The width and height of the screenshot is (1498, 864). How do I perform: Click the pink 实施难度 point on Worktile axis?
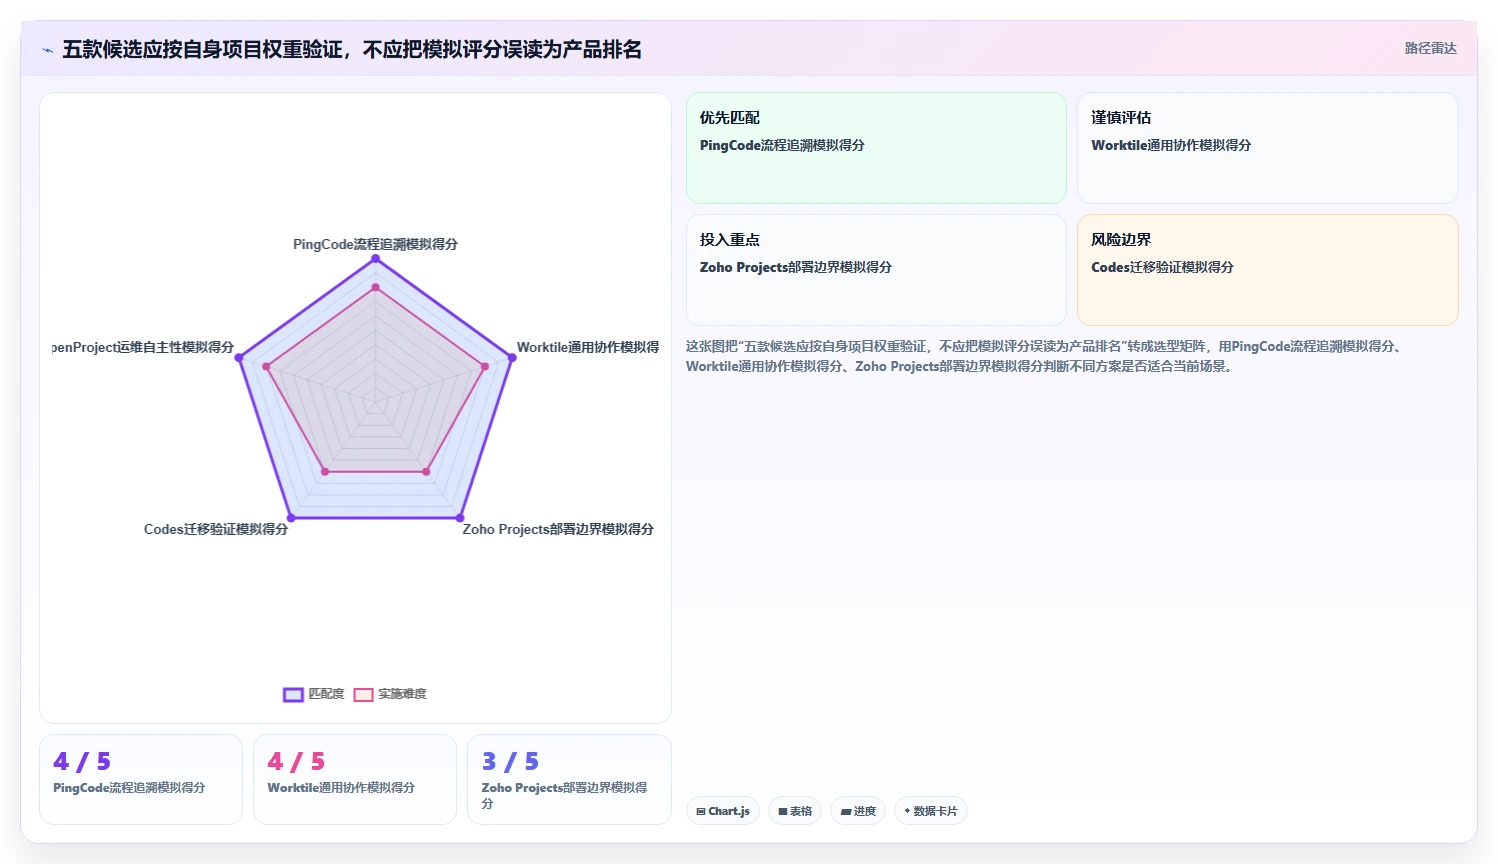(485, 367)
